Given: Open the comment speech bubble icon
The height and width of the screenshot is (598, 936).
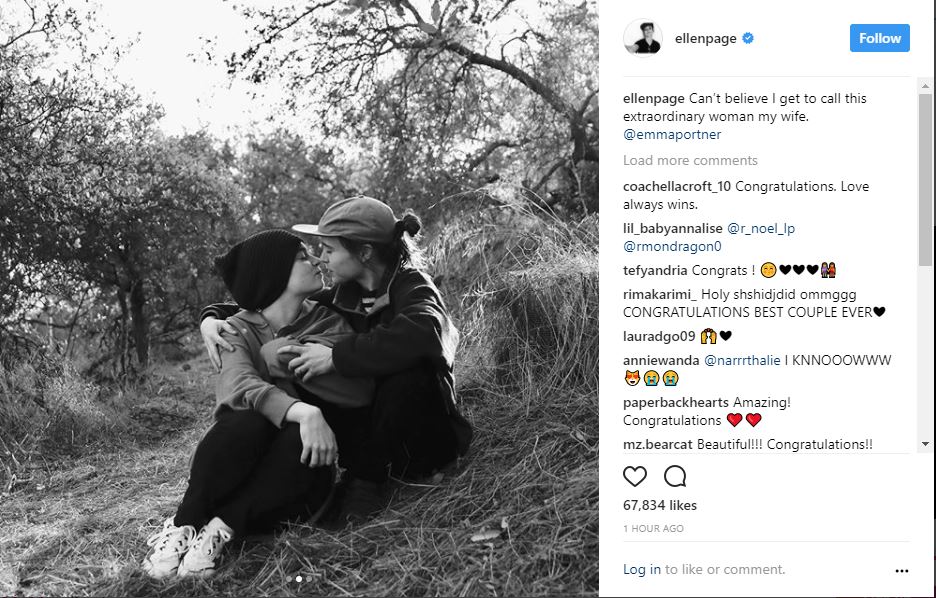Looking at the screenshot, I should click(x=675, y=476).
